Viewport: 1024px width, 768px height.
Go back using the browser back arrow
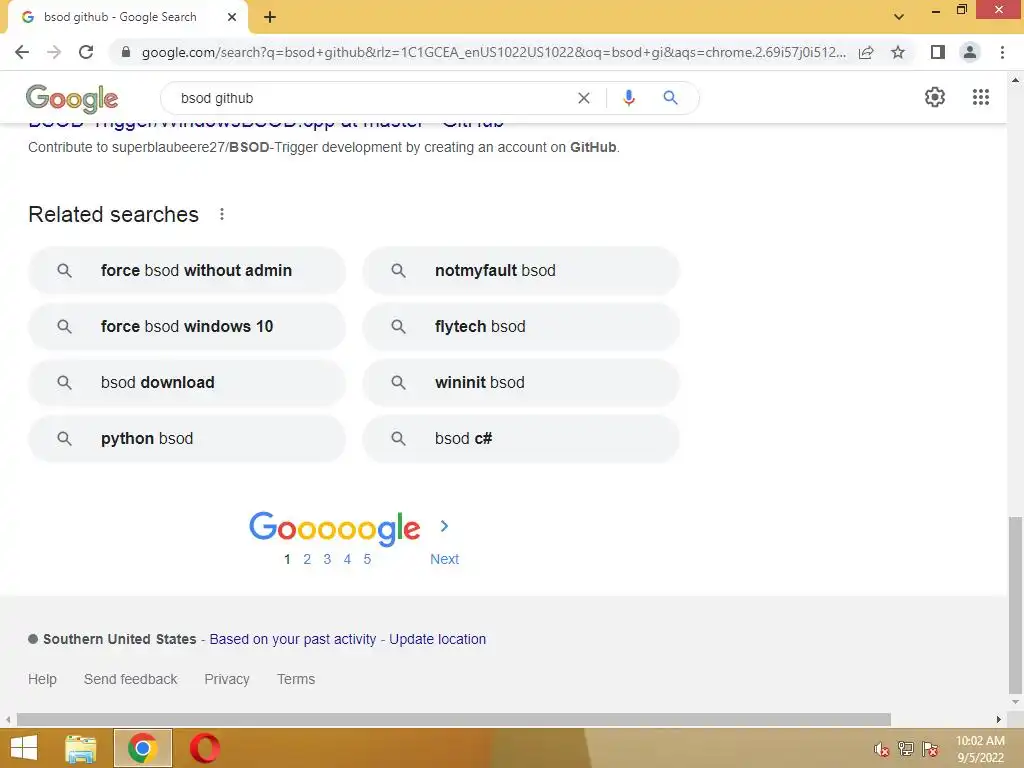[22, 52]
